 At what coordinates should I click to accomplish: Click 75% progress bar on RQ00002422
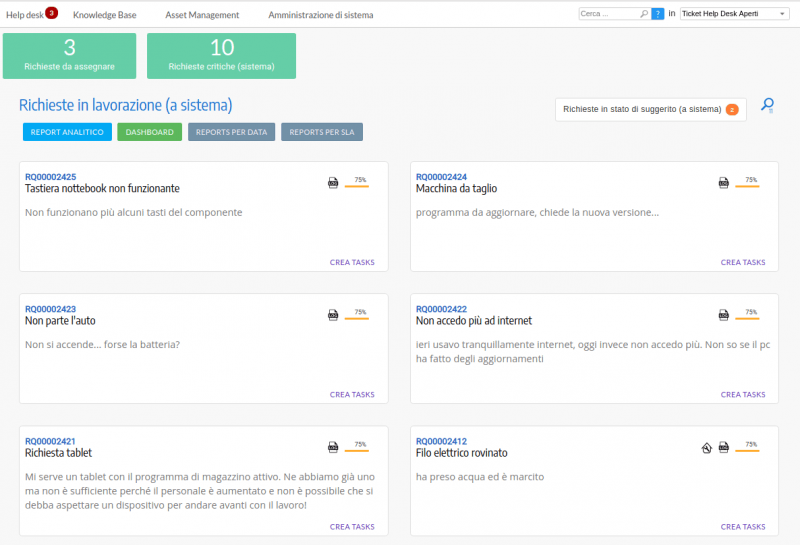point(747,314)
